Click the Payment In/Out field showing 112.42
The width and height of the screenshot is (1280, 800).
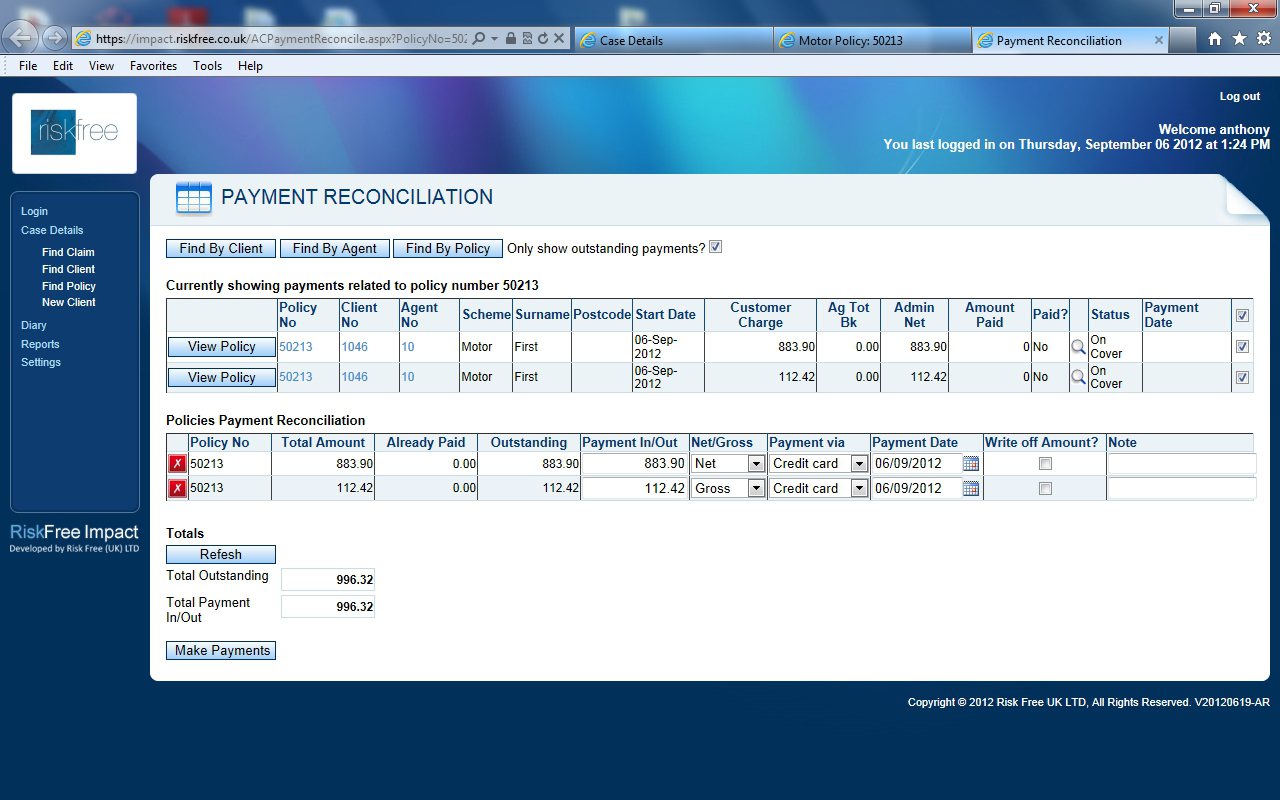point(634,488)
